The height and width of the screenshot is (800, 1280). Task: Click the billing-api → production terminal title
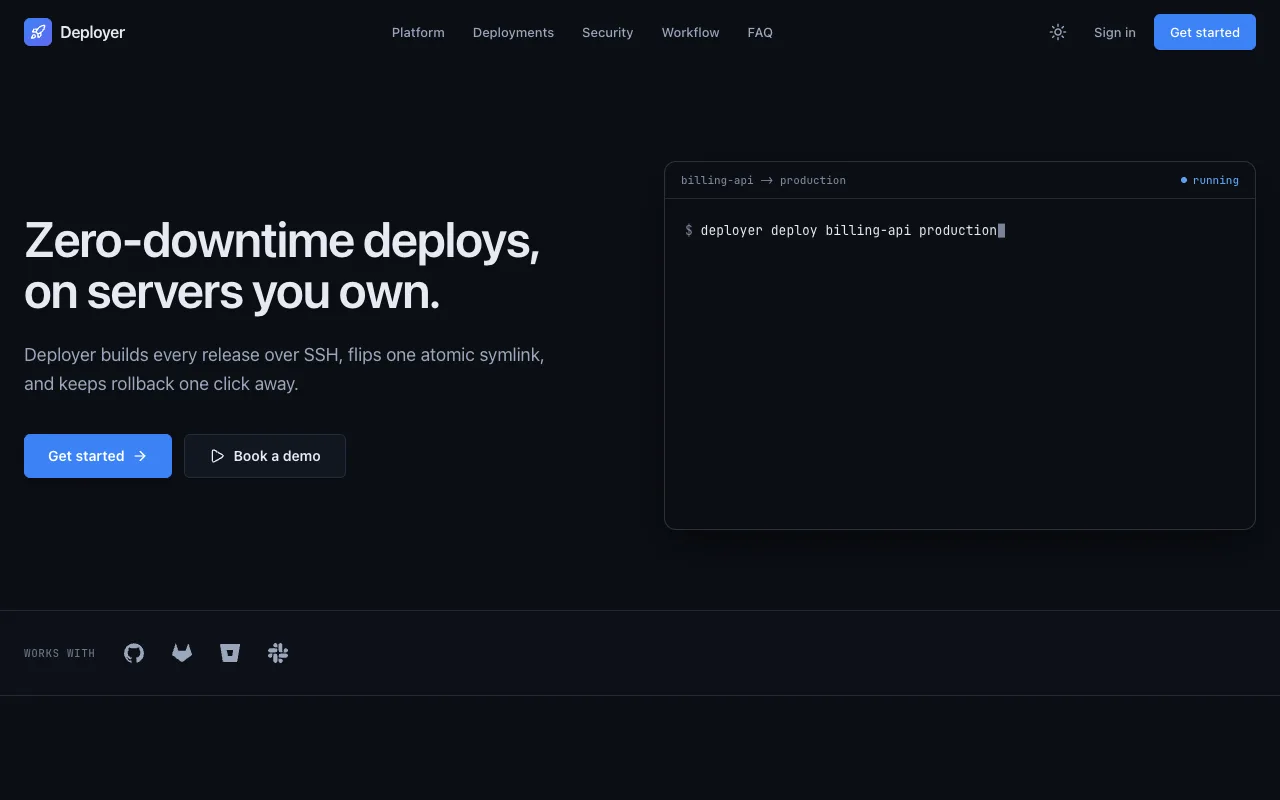coord(763,180)
